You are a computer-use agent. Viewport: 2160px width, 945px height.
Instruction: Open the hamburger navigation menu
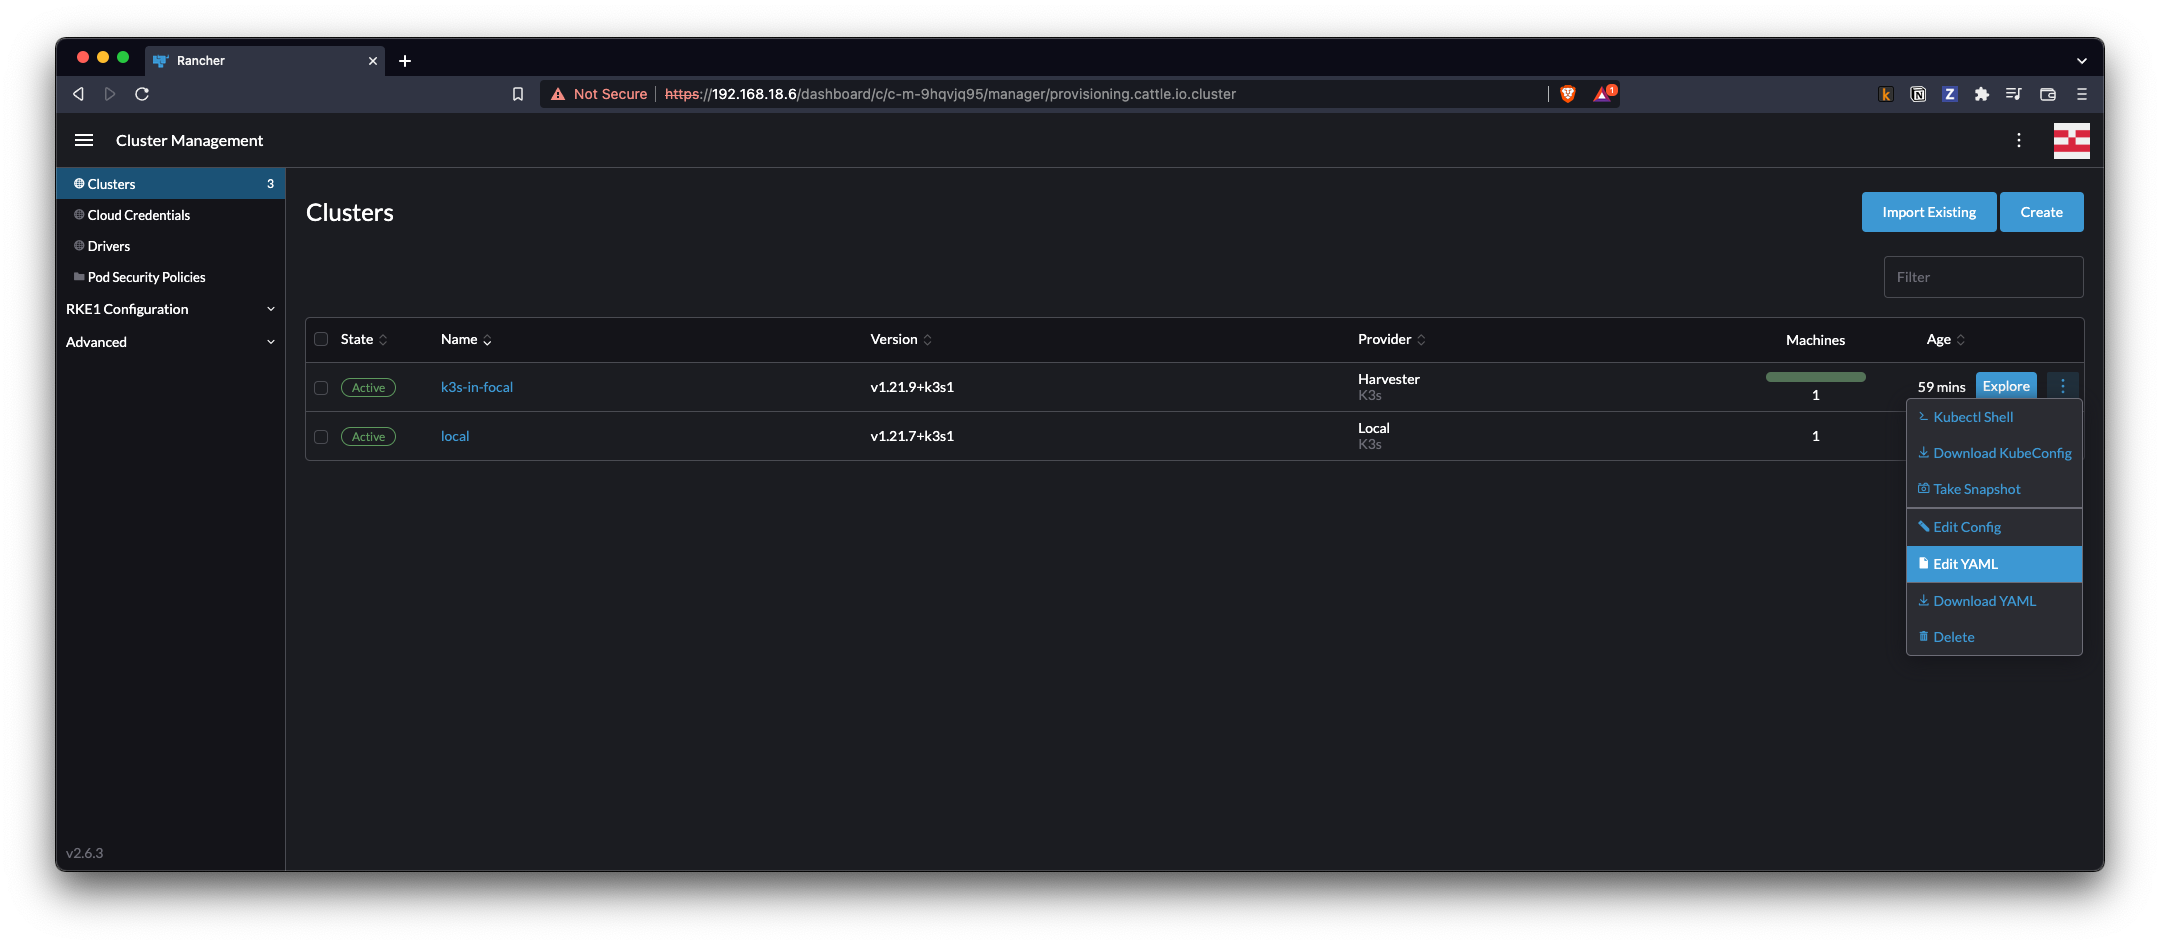[84, 140]
